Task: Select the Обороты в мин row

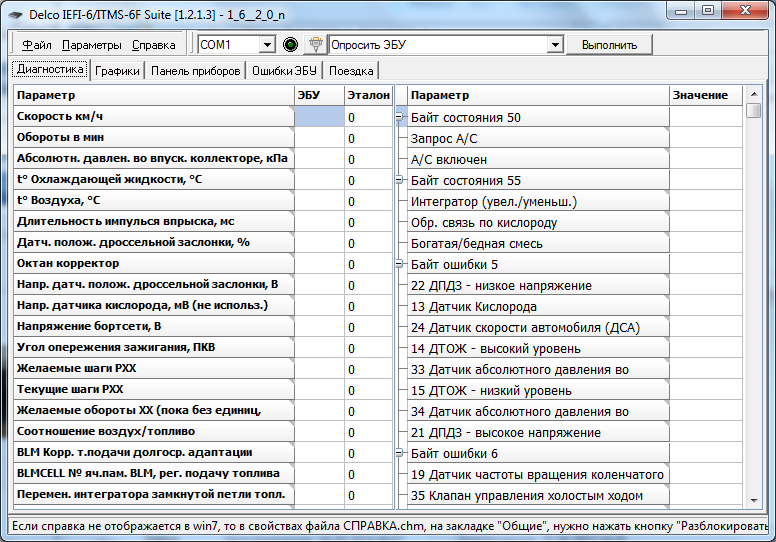Action: pyautogui.click(x=154, y=138)
